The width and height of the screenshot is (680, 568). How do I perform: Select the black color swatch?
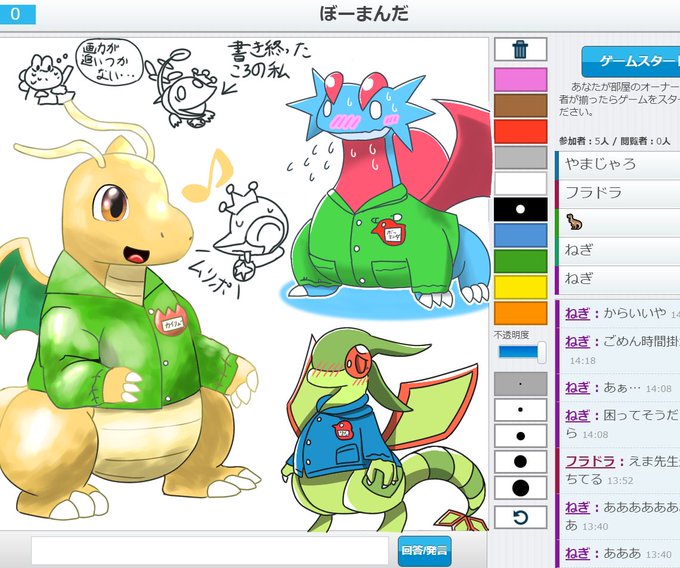(x=520, y=209)
